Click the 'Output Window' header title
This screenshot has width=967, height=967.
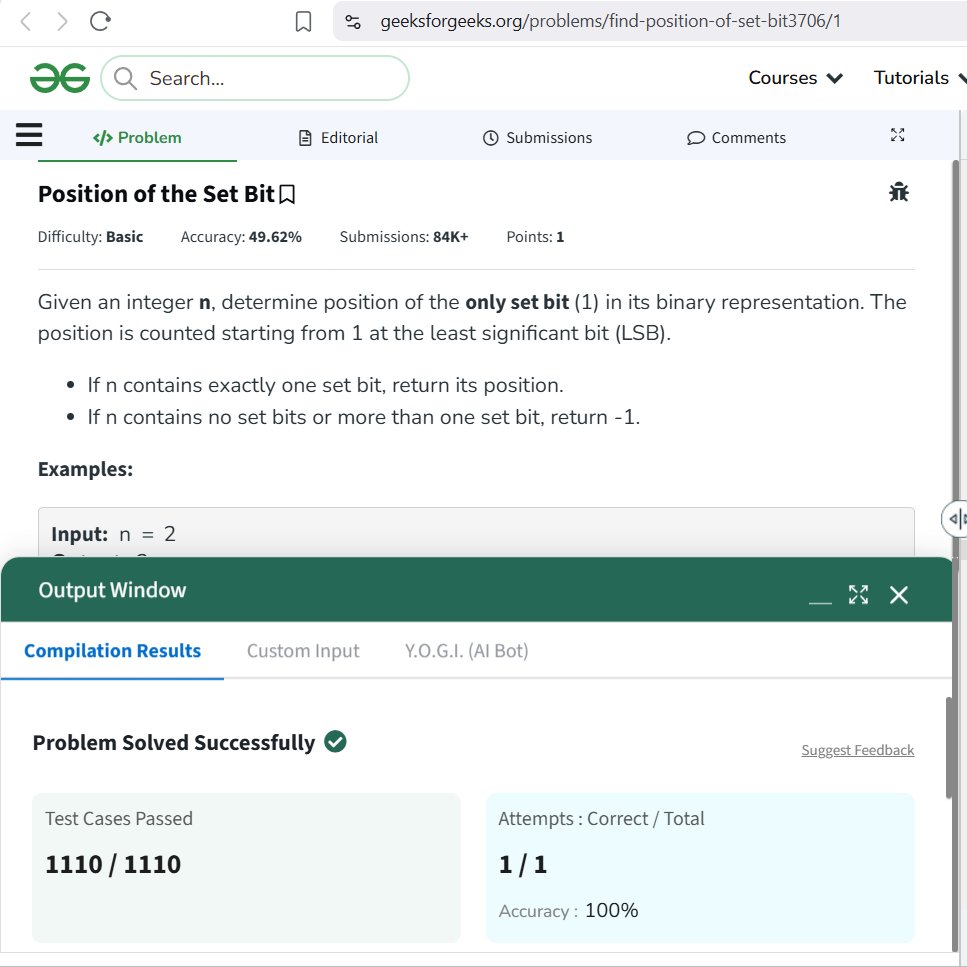pos(112,590)
